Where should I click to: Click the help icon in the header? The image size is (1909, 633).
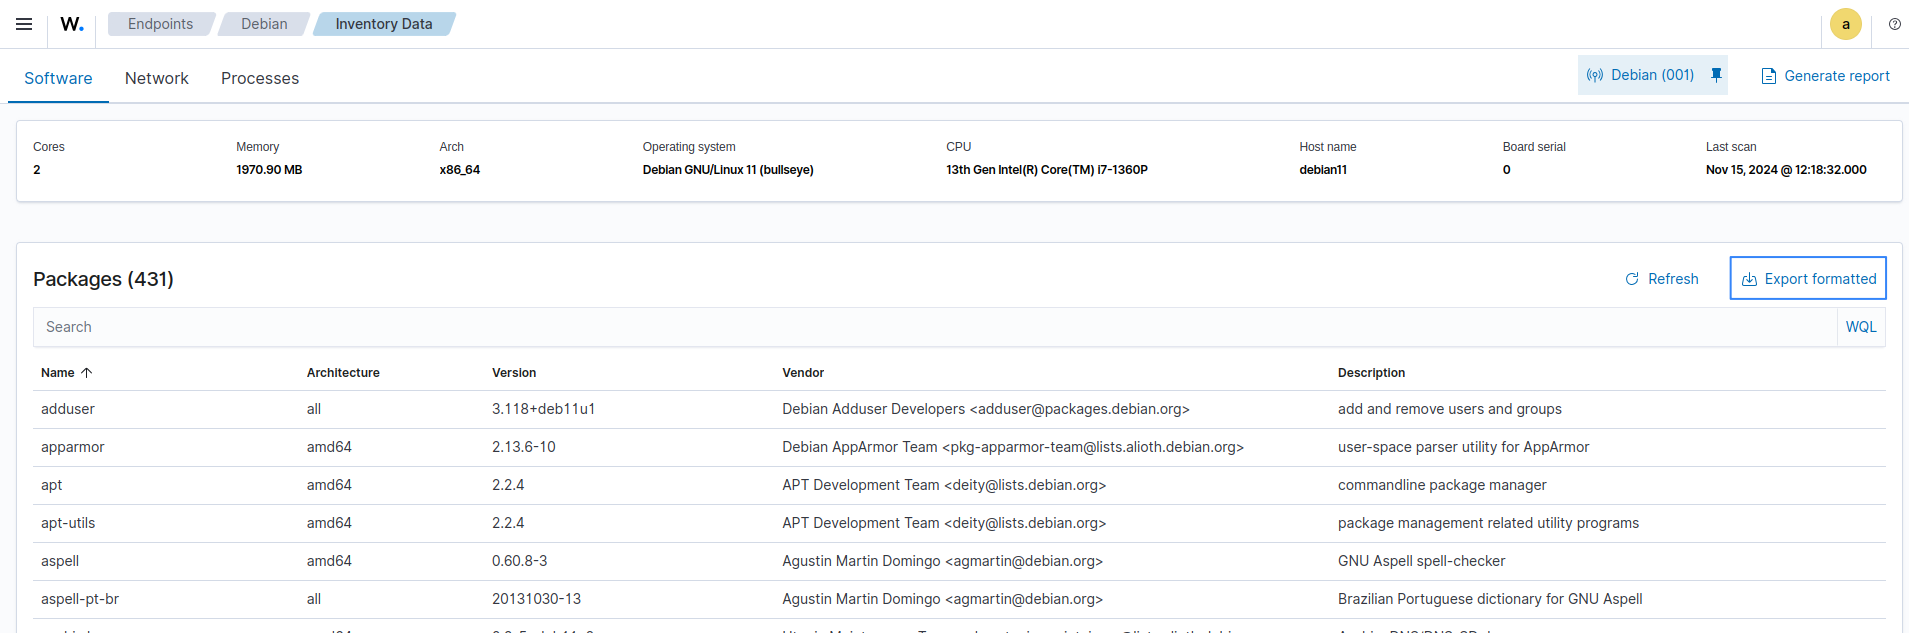(x=1894, y=24)
